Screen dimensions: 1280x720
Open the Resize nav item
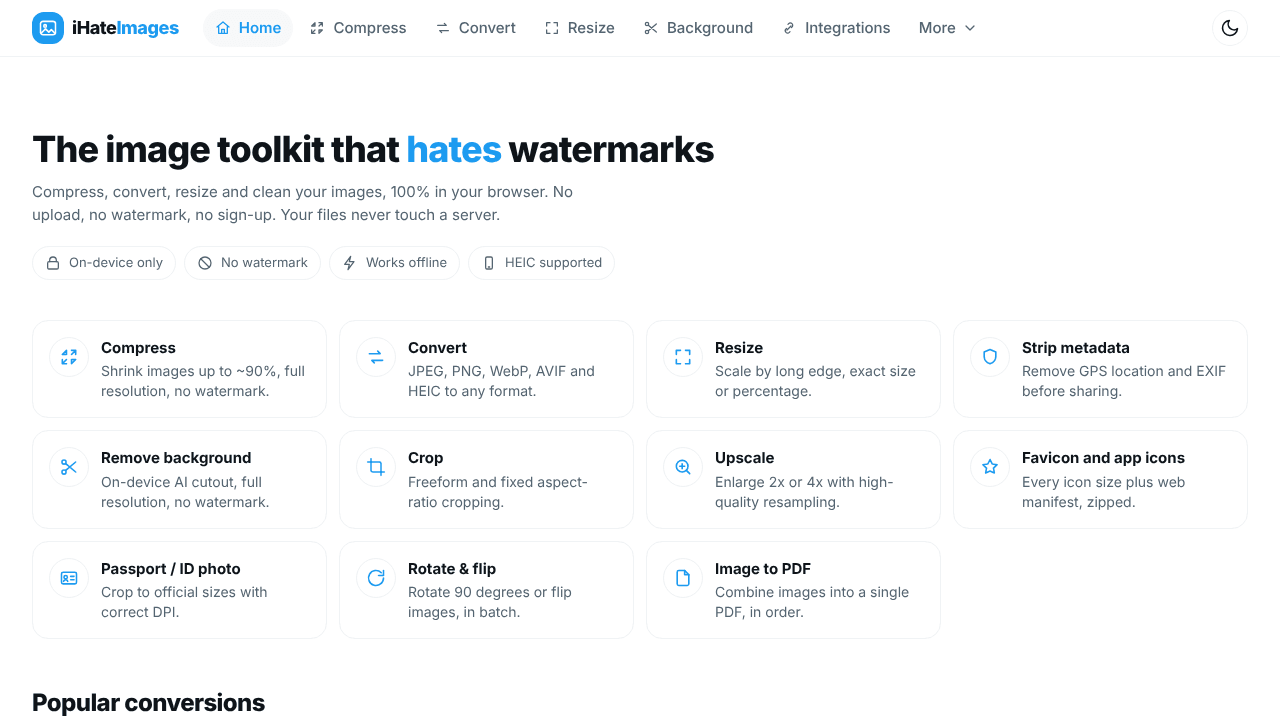point(580,28)
